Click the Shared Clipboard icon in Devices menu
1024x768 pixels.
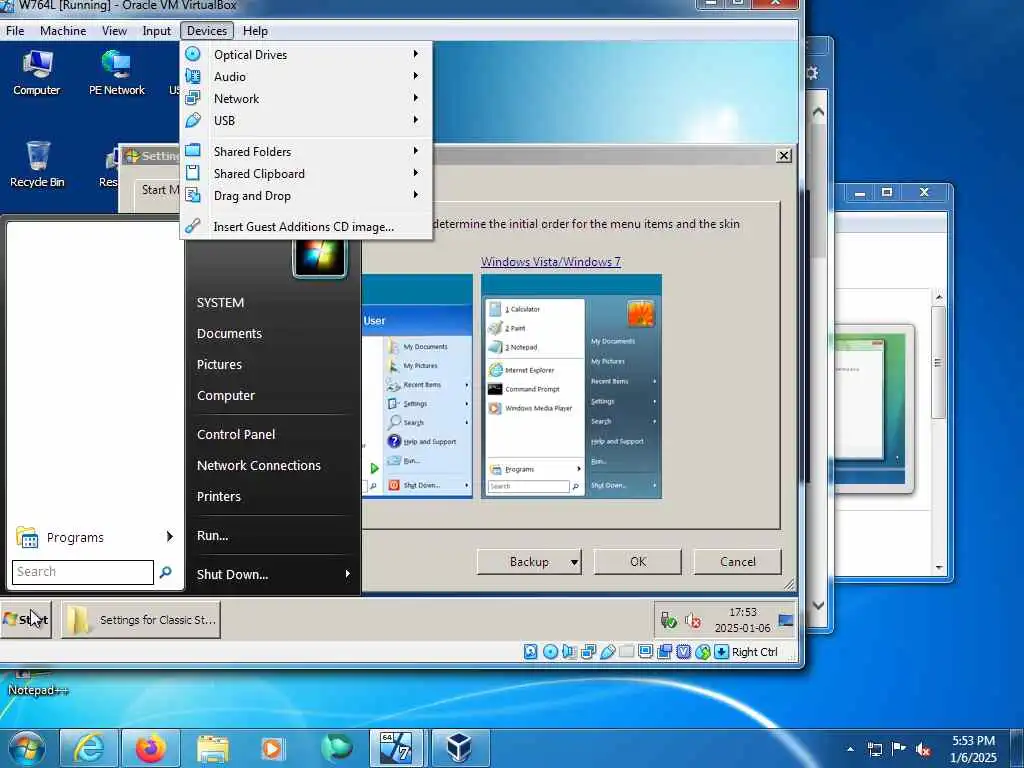(x=193, y=173)
